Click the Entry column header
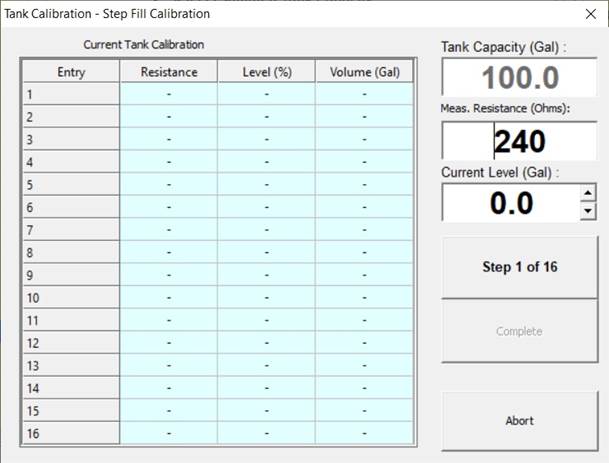The height and width of the screenshot is (463, 609). click(71, 72)
